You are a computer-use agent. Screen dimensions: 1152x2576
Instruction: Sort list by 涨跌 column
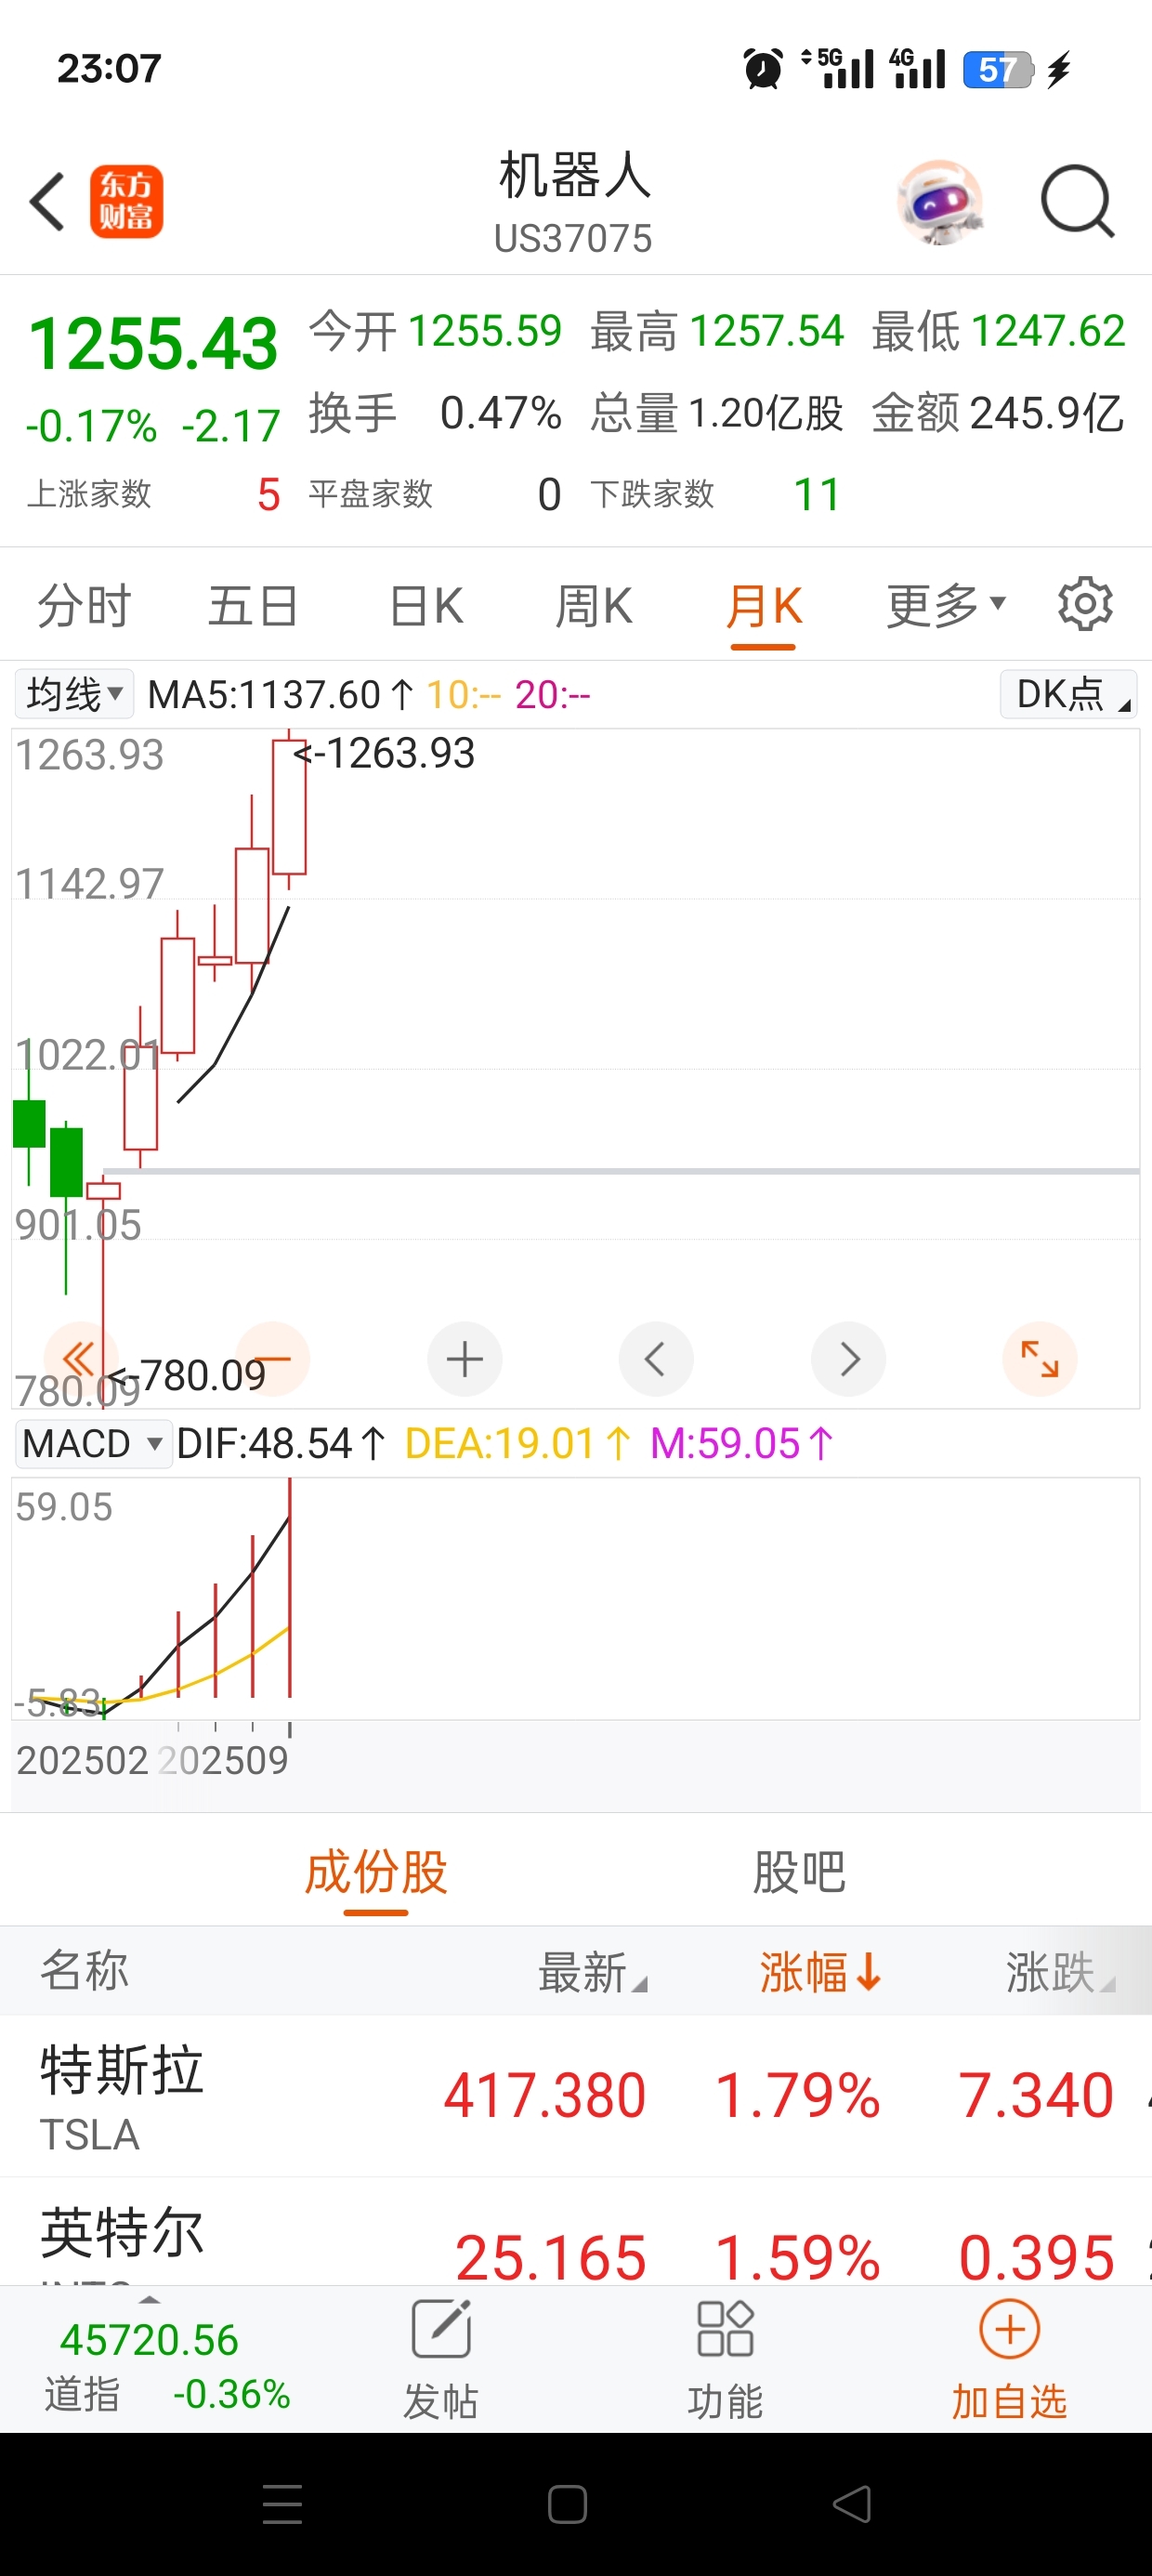point(1060,1972)
